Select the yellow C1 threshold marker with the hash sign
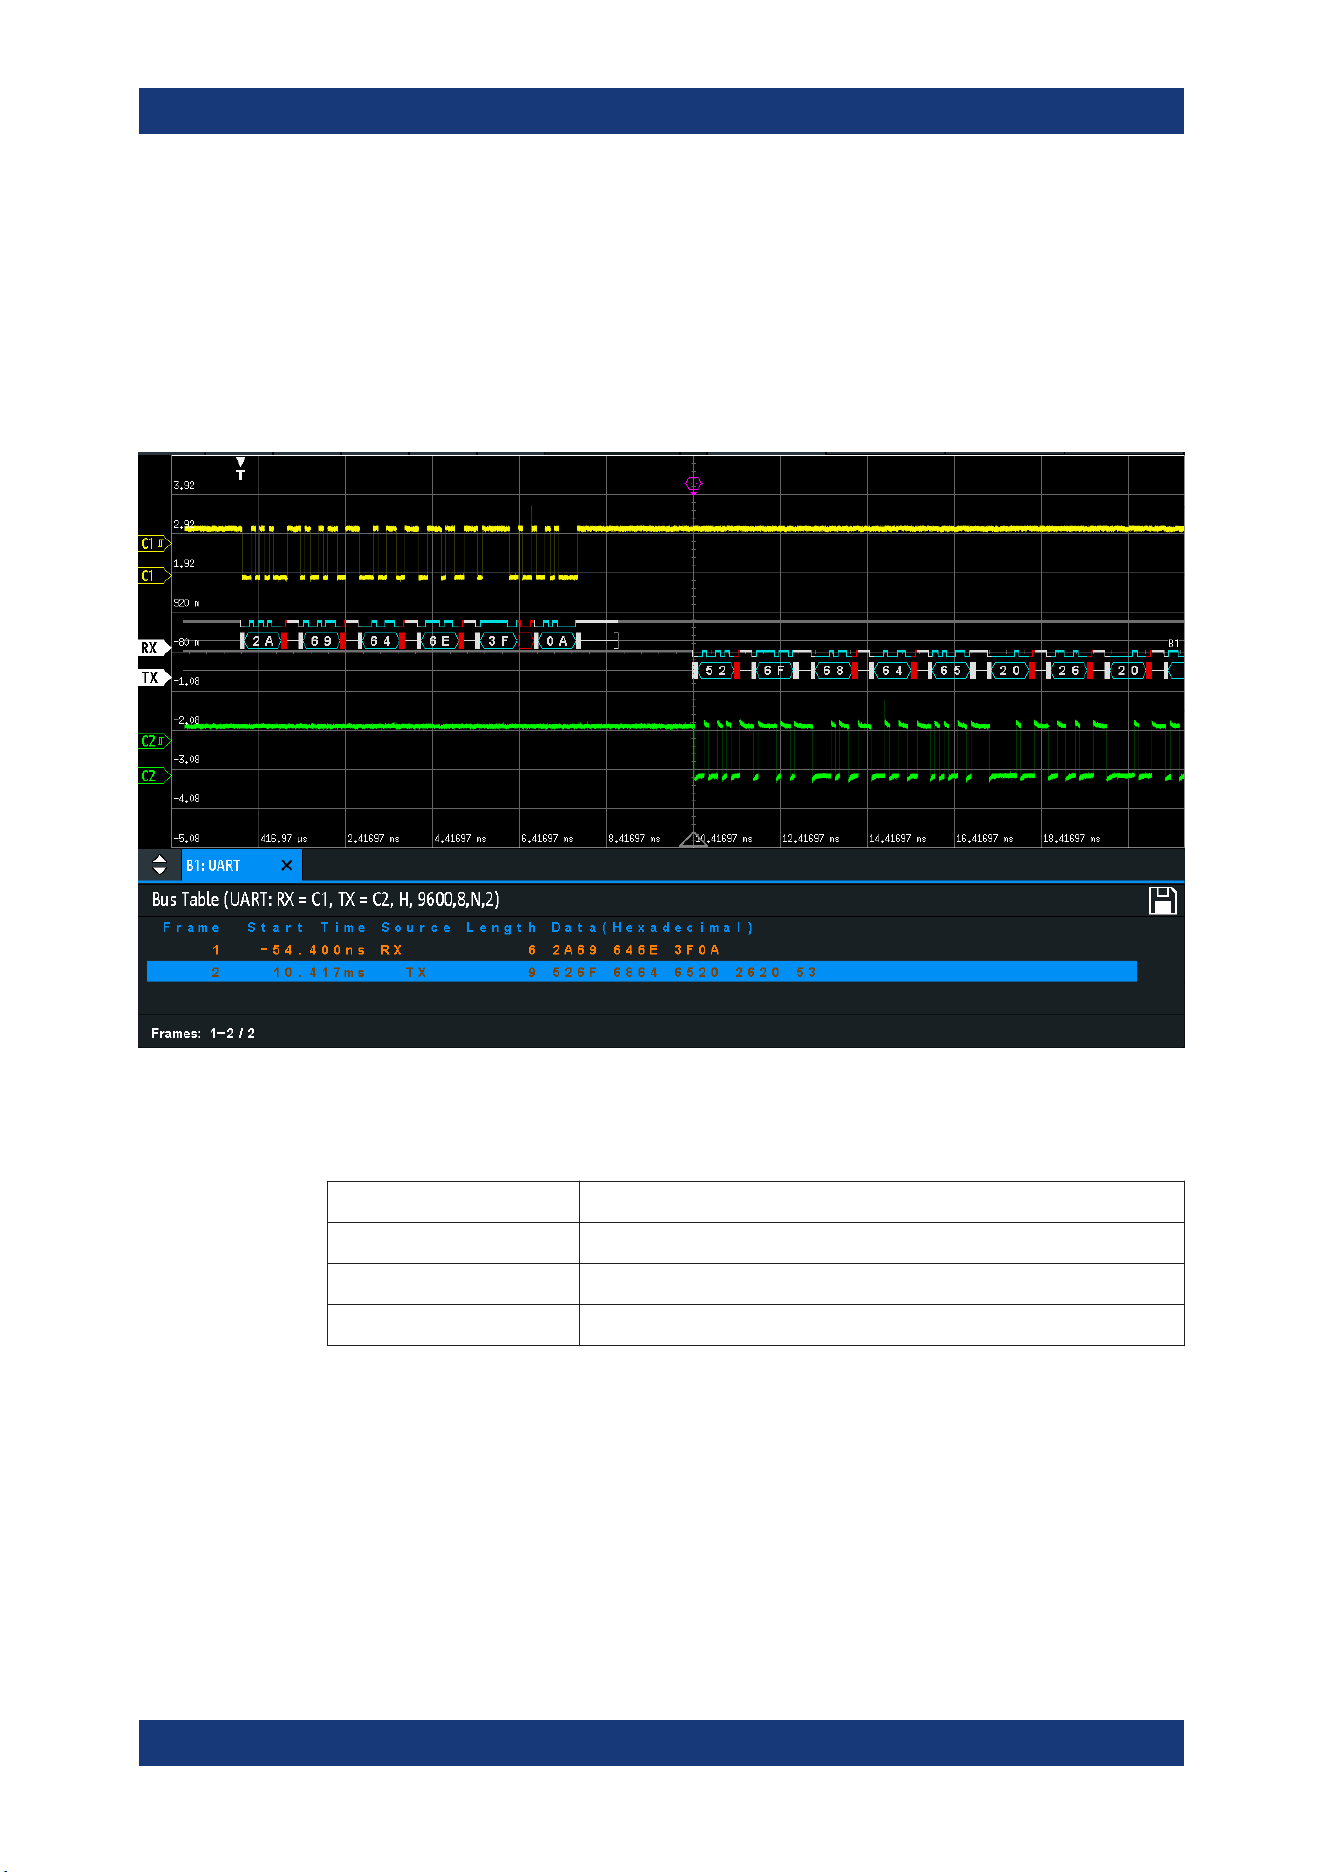1324x1872 pixels. [x=154, y=544]
